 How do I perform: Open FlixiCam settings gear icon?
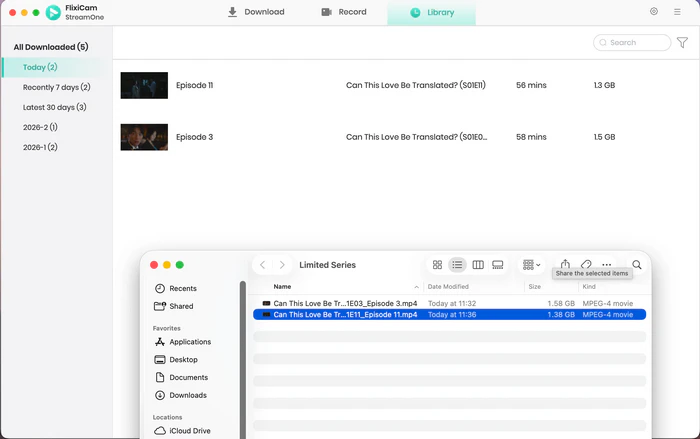click(654, 12)
